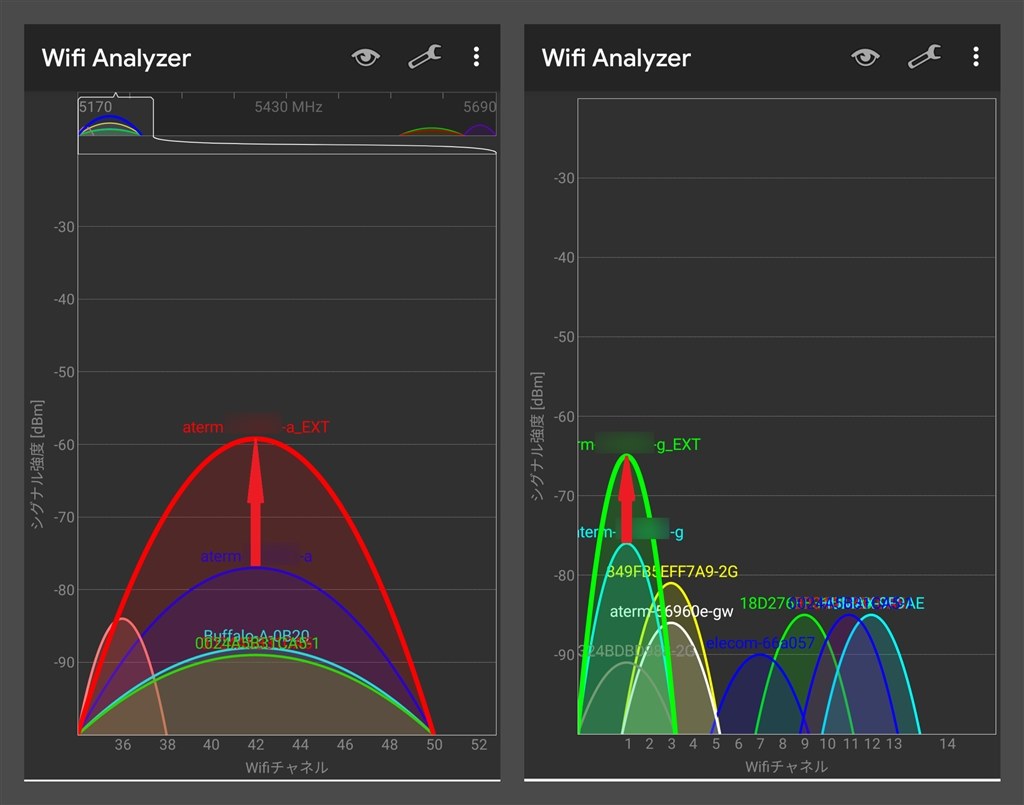Select the cyan aterm -g network label

(631, 532)
